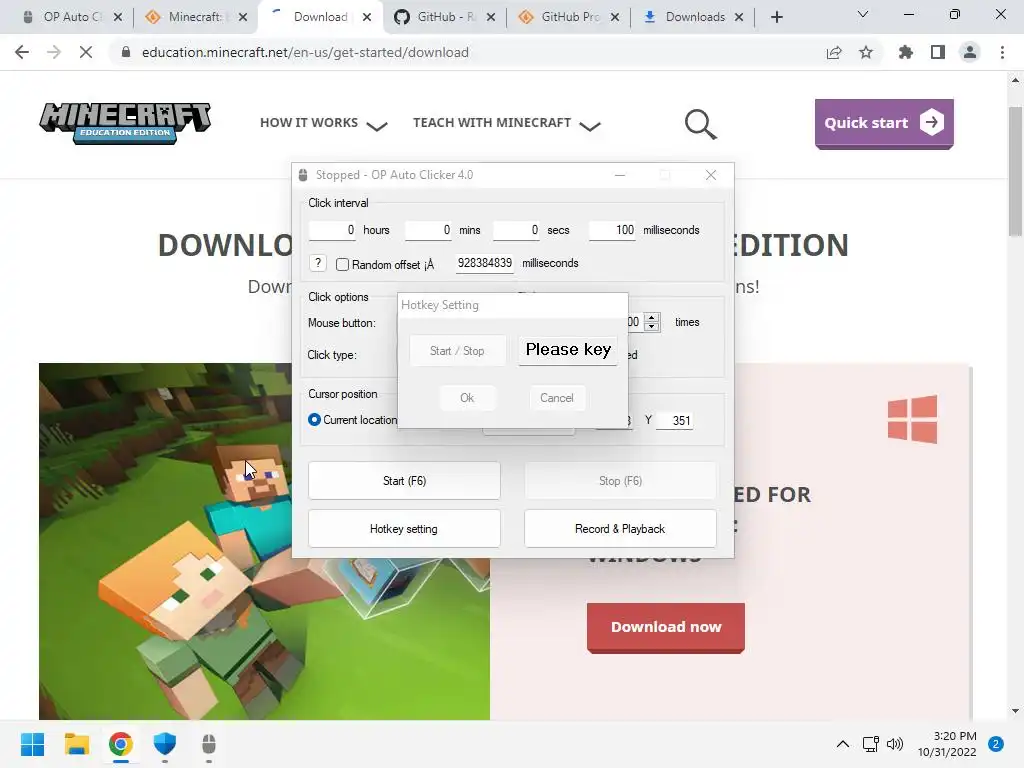
Task: Click the random offset value 928384839
Action: (x=484, y=263)
